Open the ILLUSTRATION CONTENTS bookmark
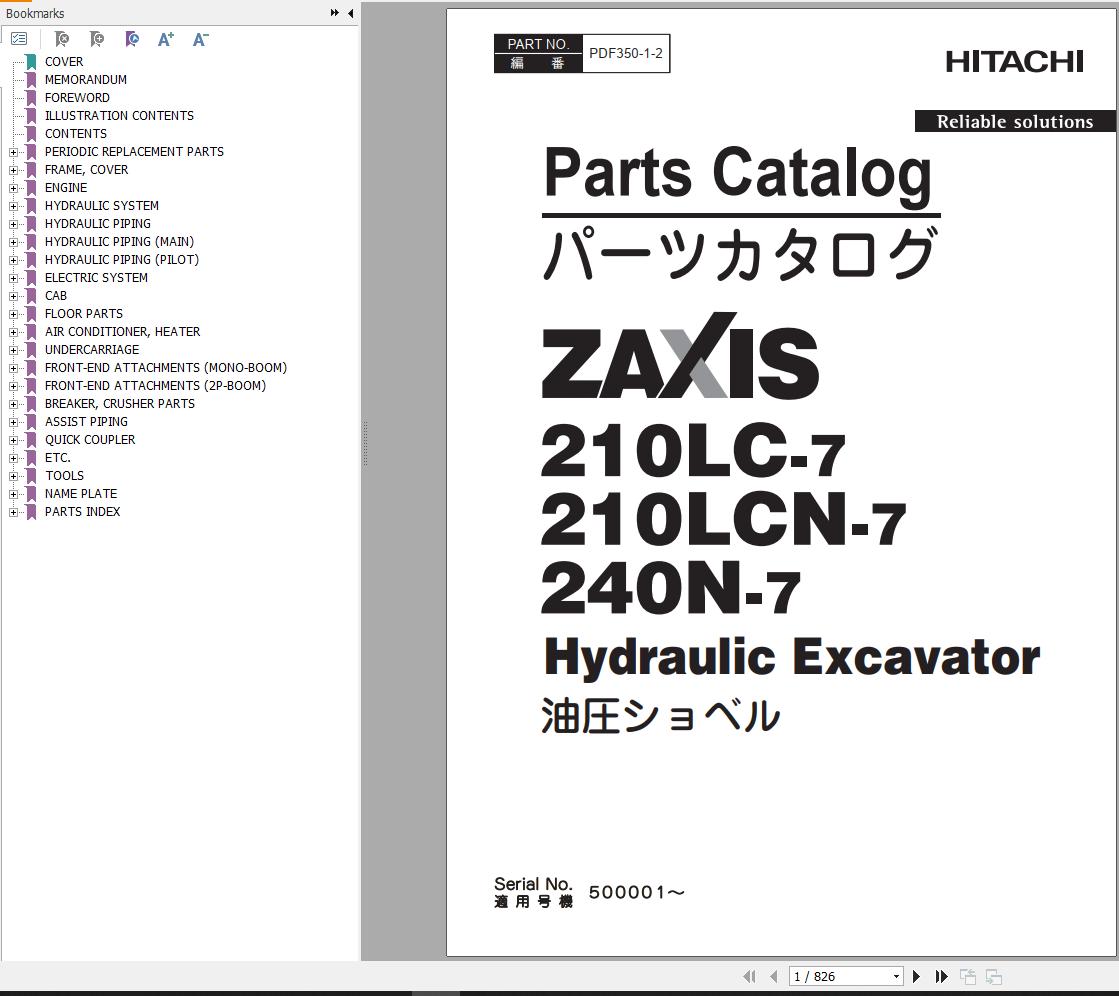1119x996 pixels. point(119,116)
